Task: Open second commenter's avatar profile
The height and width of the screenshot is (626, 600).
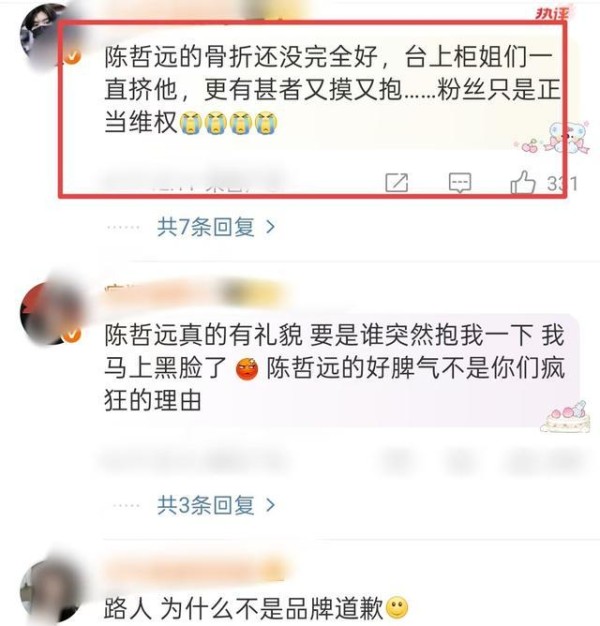Action: click(50, 313)
